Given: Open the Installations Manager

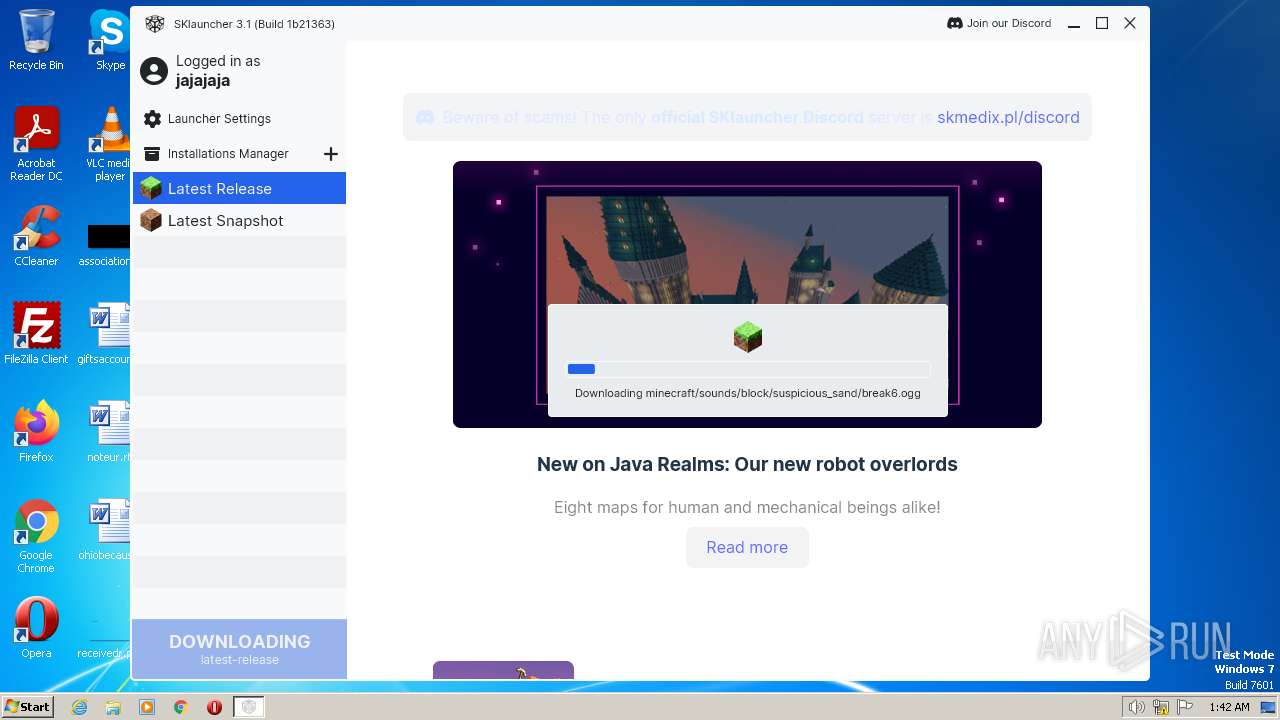Looking at the screenshot, I should coord(228,154).
